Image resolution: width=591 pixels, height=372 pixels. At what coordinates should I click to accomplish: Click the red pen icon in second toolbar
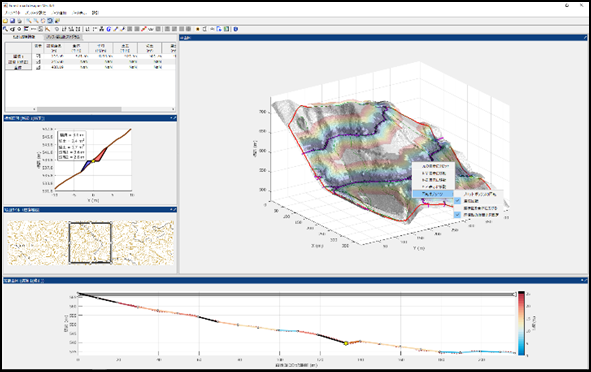pos(143,29)
